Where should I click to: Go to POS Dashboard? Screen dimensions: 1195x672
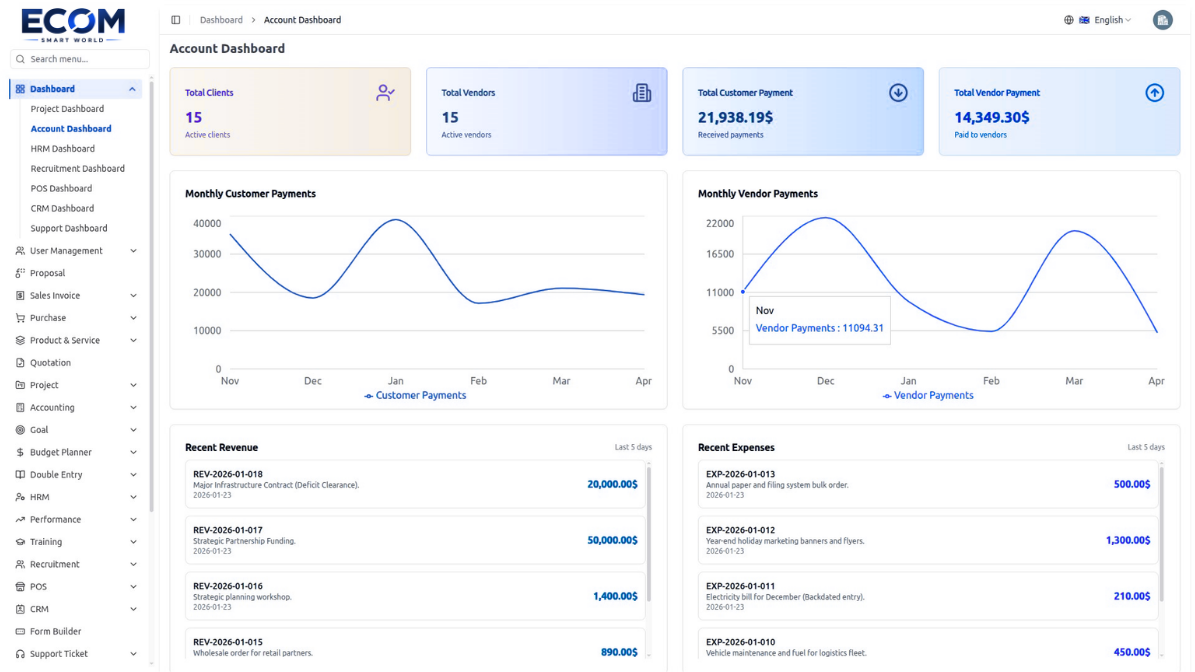point(61,188)
